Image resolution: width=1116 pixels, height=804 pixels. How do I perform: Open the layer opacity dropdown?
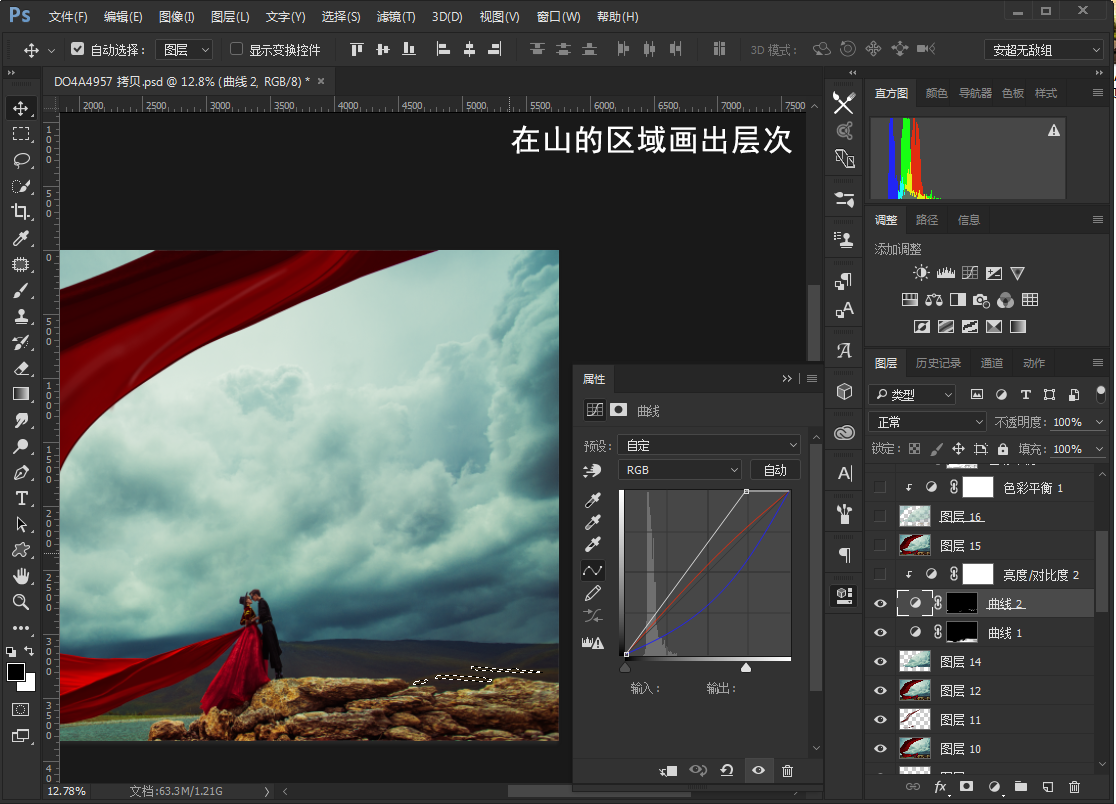[1100, 422]
